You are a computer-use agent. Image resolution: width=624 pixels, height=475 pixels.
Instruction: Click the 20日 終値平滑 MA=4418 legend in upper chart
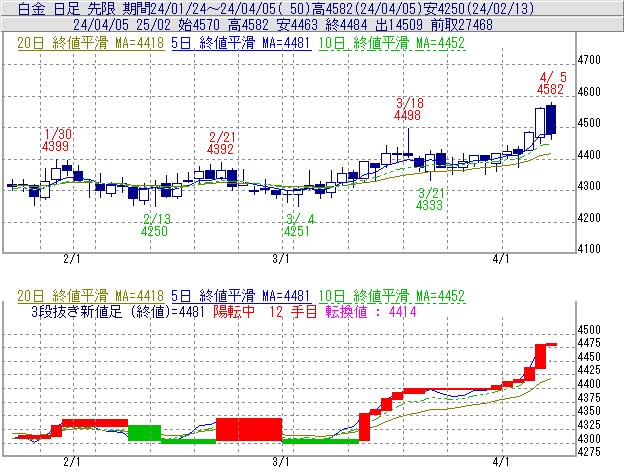91,43
